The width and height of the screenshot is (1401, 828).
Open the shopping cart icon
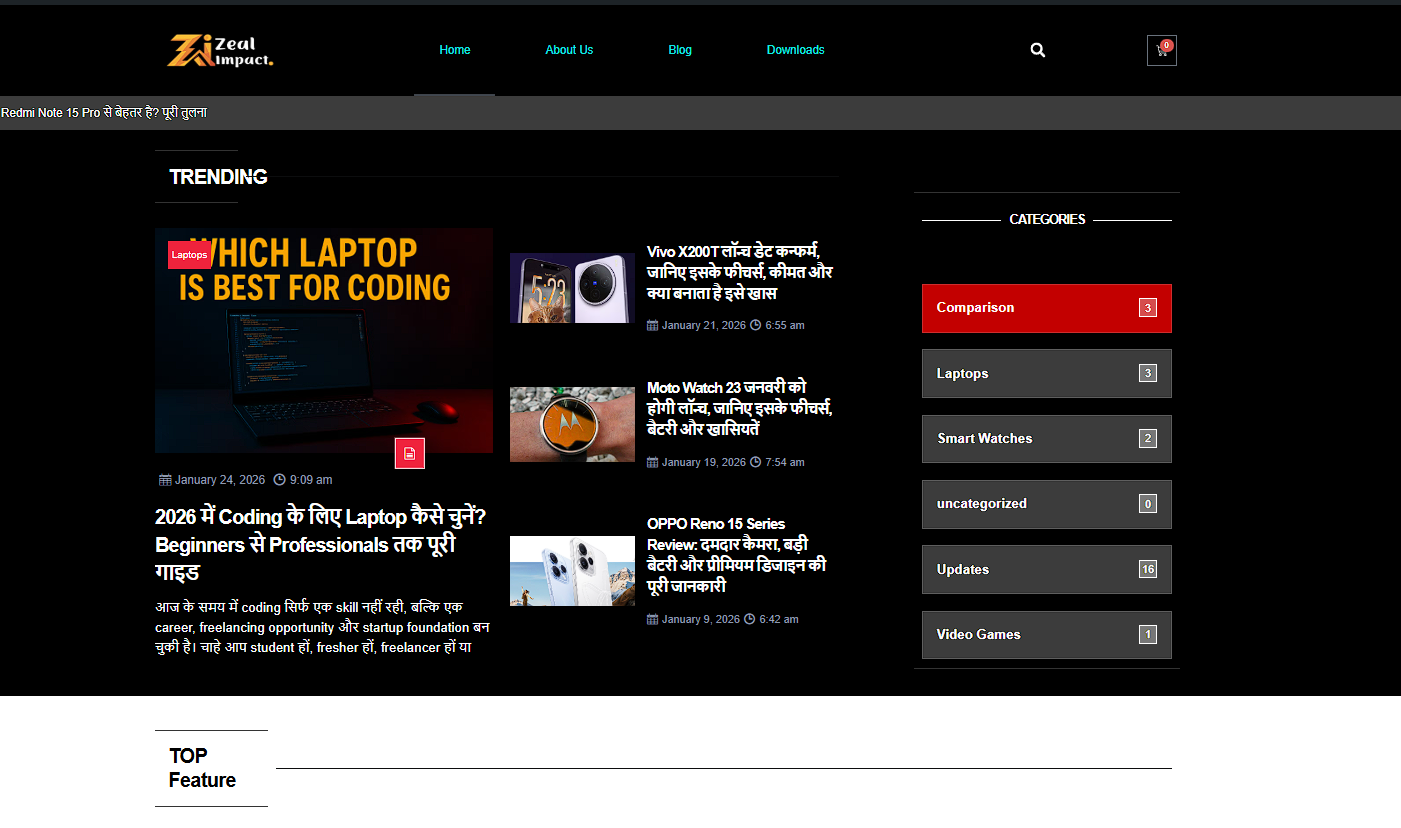[1161, 51]
